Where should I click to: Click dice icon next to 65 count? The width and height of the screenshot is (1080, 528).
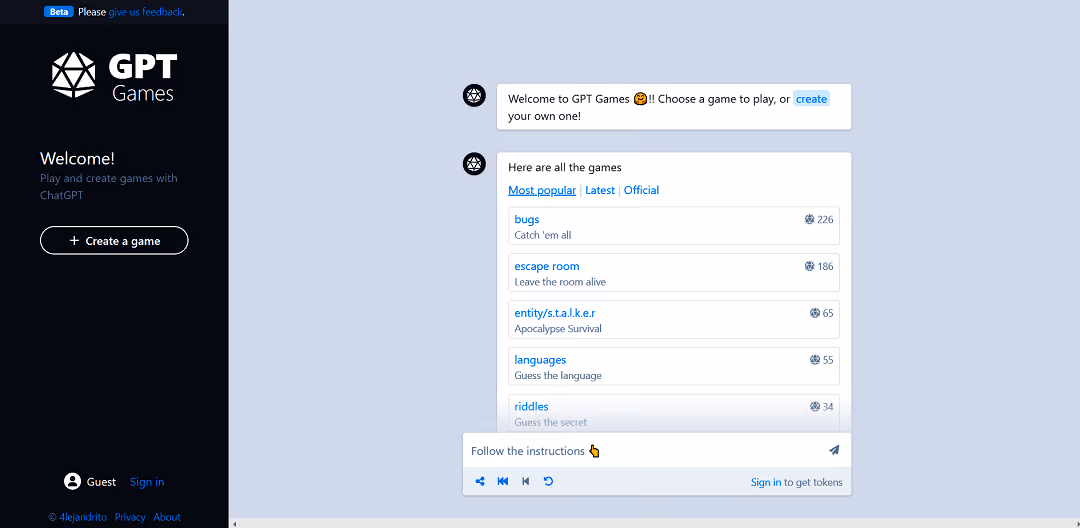tap(815, 313)
